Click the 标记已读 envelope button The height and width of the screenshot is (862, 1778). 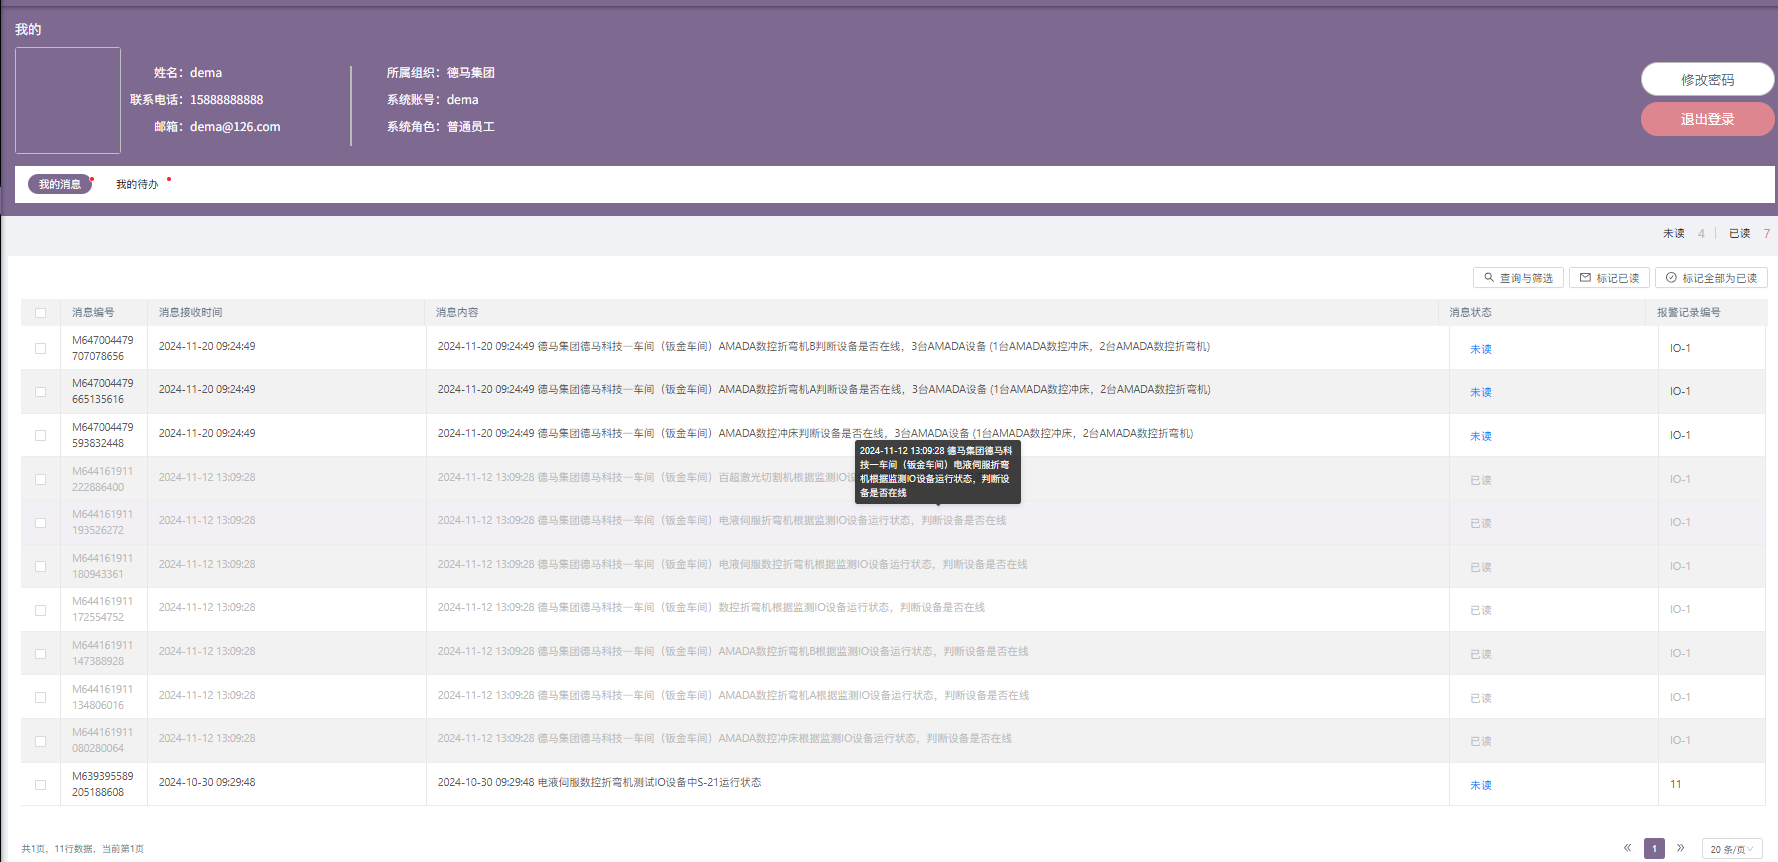(1609, 278)
